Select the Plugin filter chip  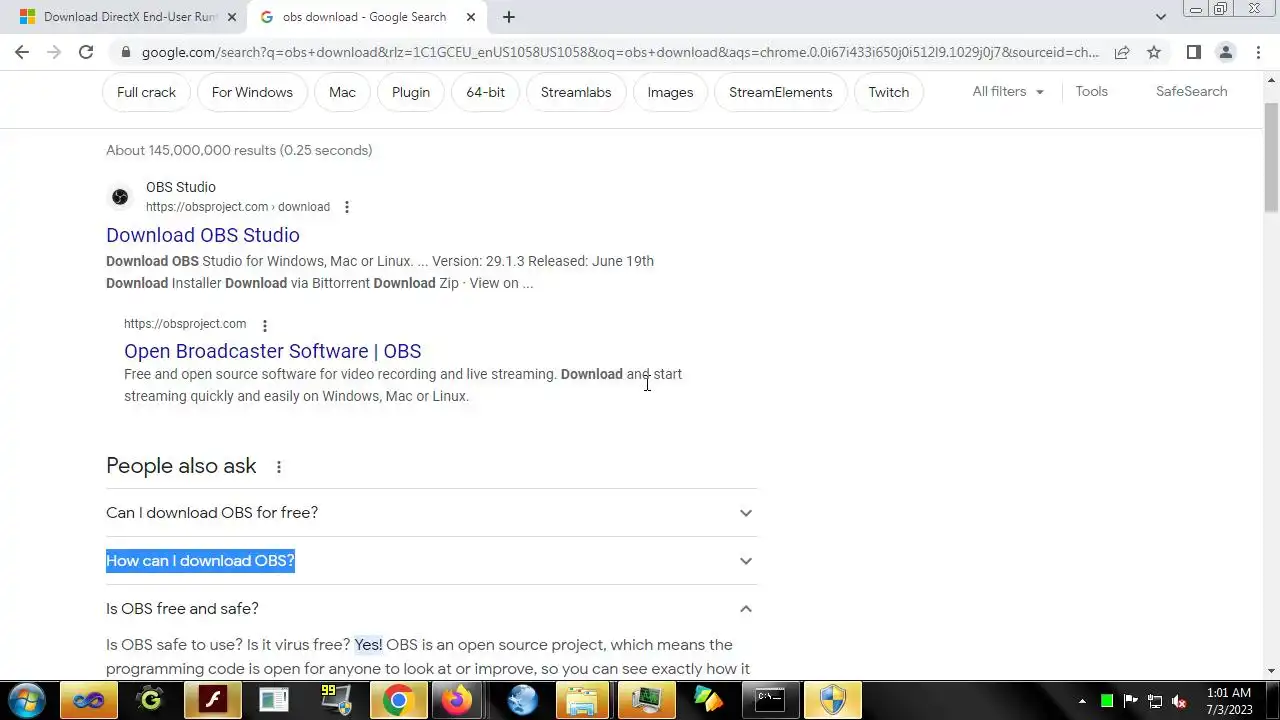tap(411, 92)
